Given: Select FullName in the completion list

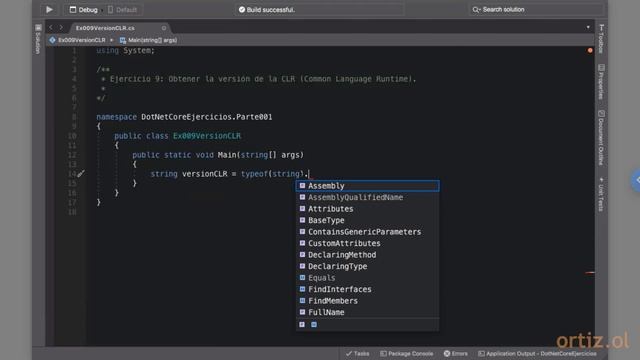Looking at the screenshot, I should pyautogui.click(x=367, y=312).
